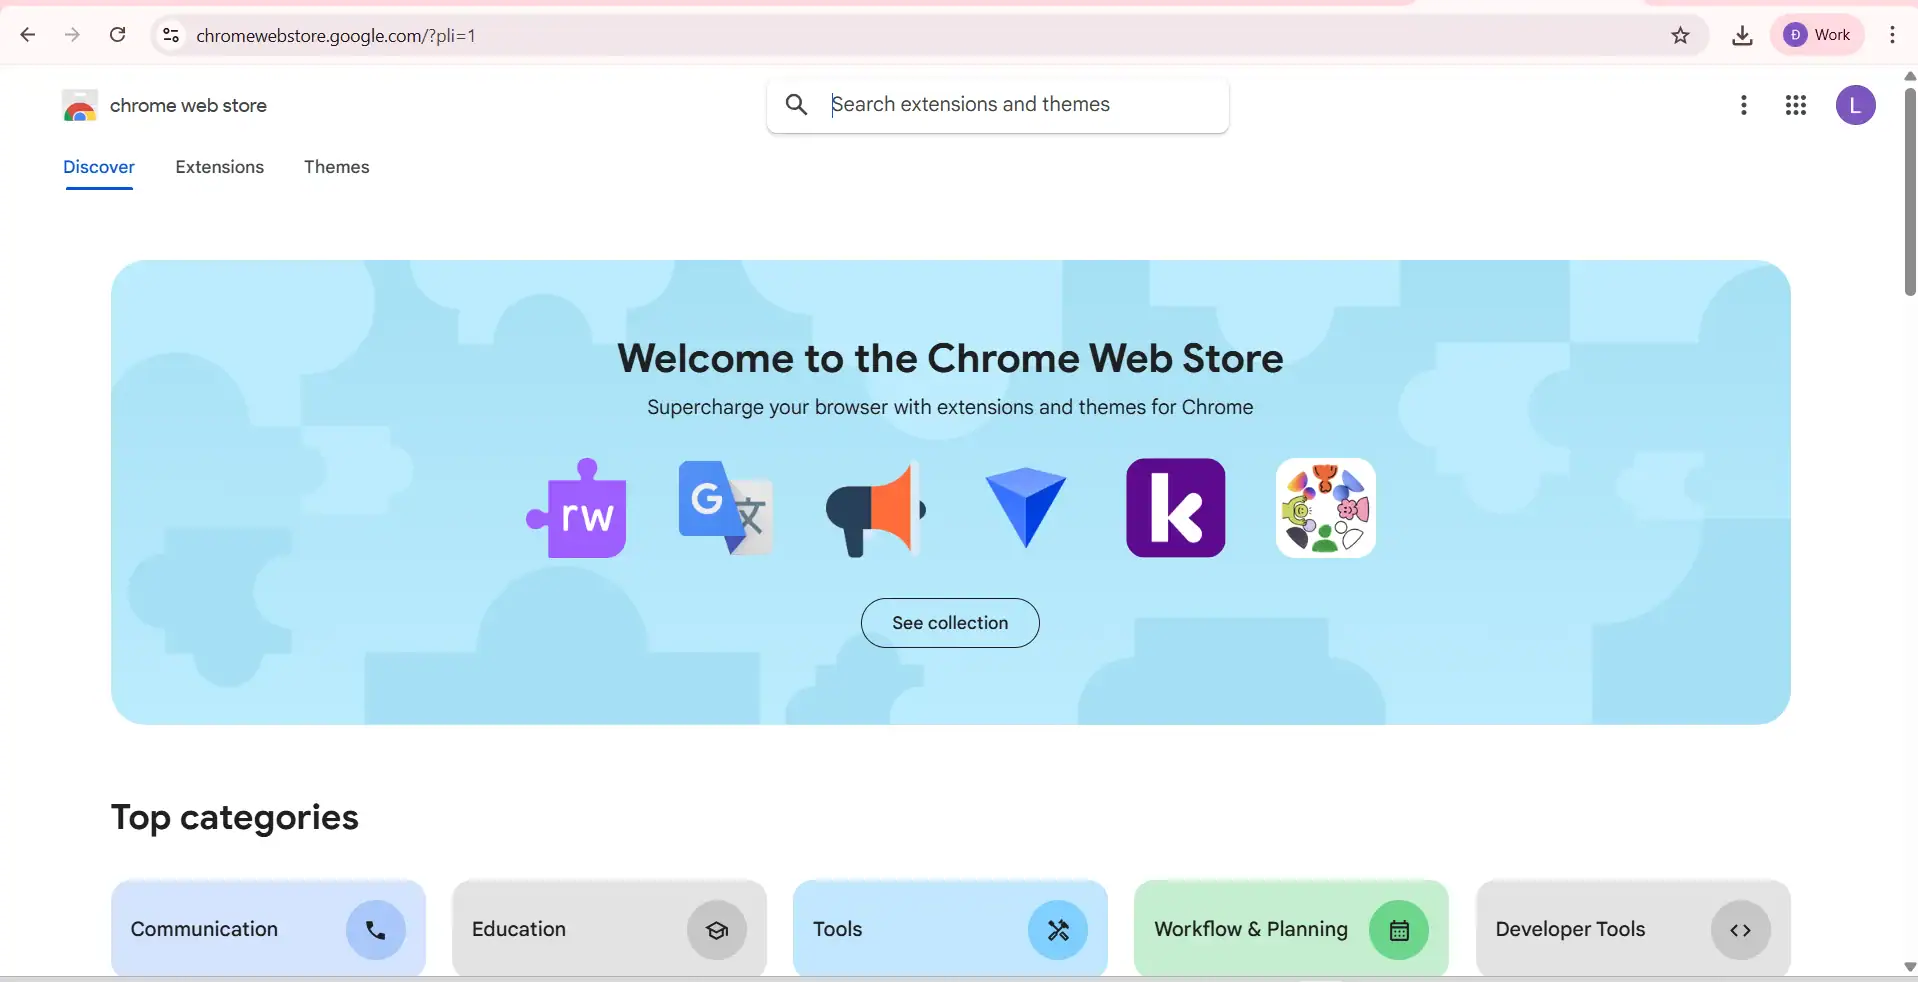Click the page scrollbar thumb

point(1910,192)
